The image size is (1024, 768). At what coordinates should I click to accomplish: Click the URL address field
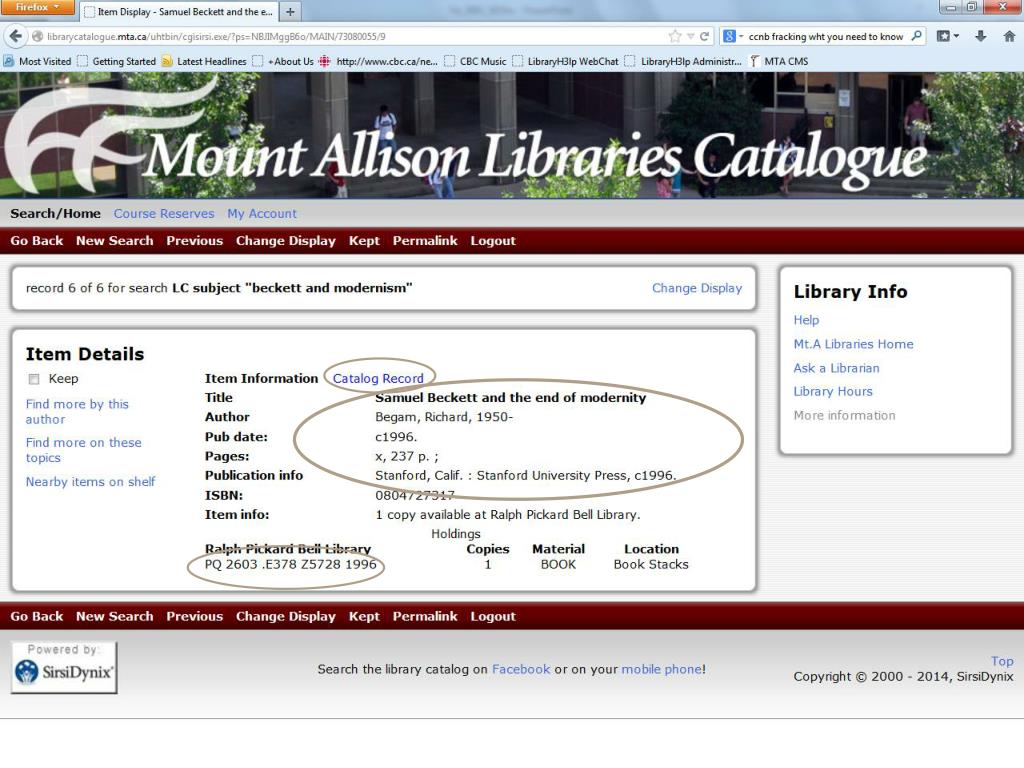pyautogui.click(x=353, y=37)
